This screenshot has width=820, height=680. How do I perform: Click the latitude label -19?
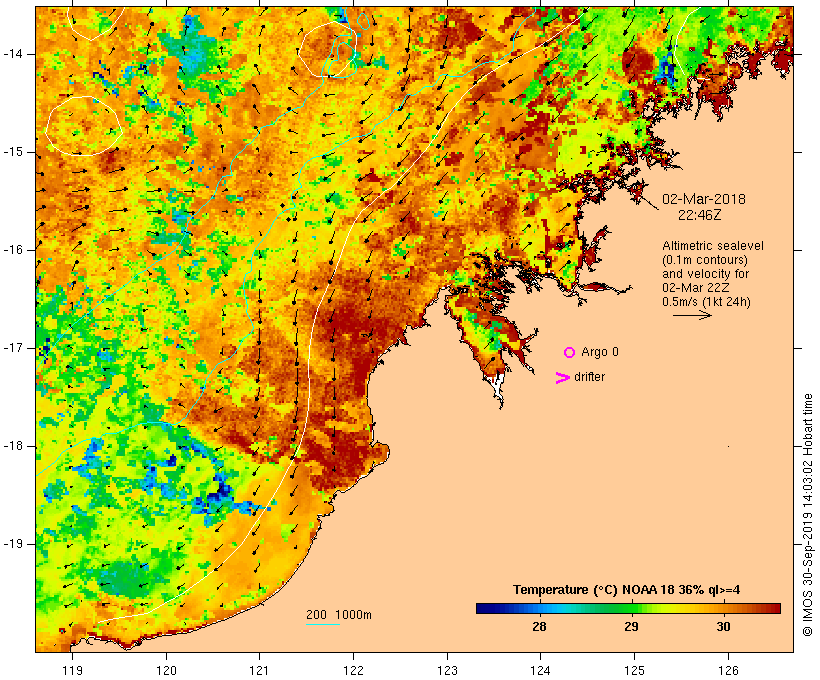click(12, 544)
